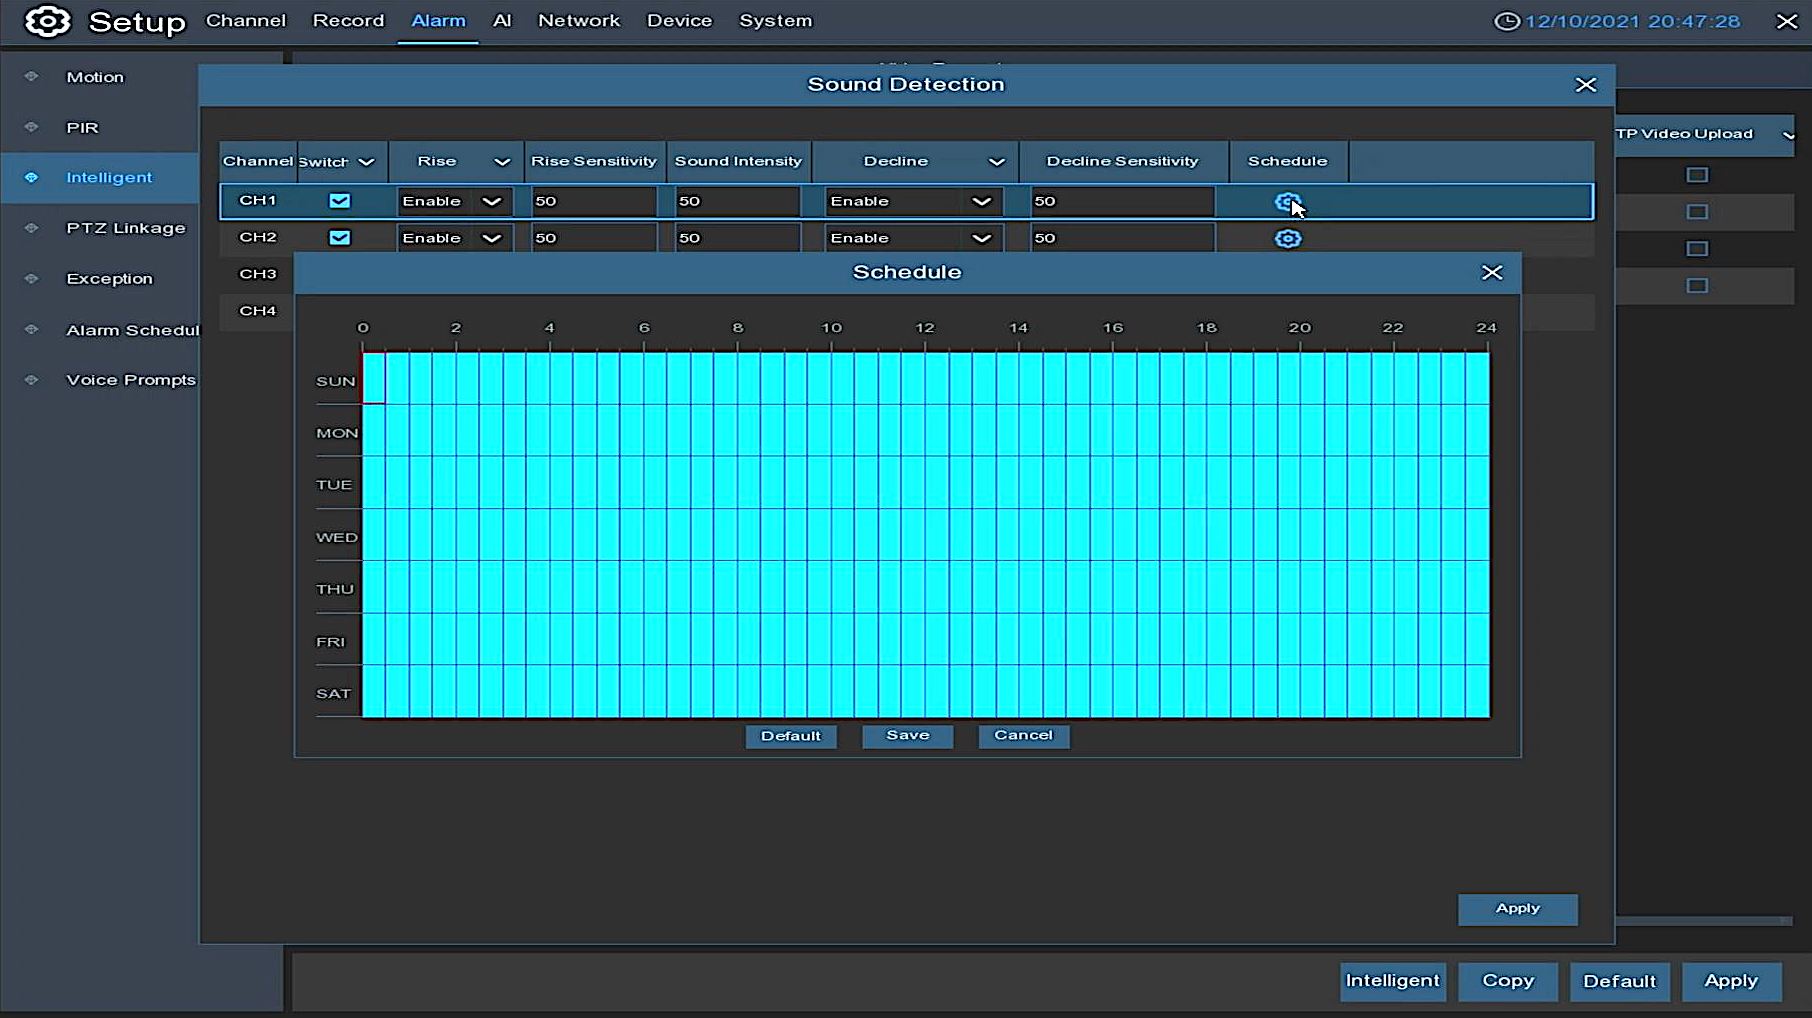Select PIR in the sidebar
Screen dimensions: 1812x1018
(82, 128)
